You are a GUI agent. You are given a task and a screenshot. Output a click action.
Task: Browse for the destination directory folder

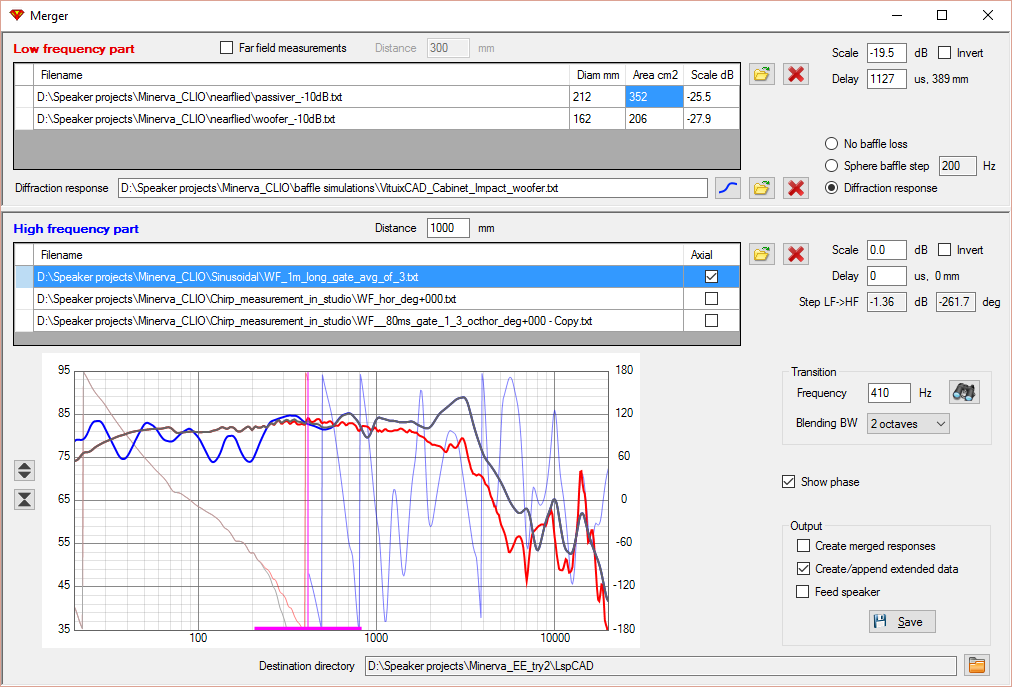[x=977, y=665]
